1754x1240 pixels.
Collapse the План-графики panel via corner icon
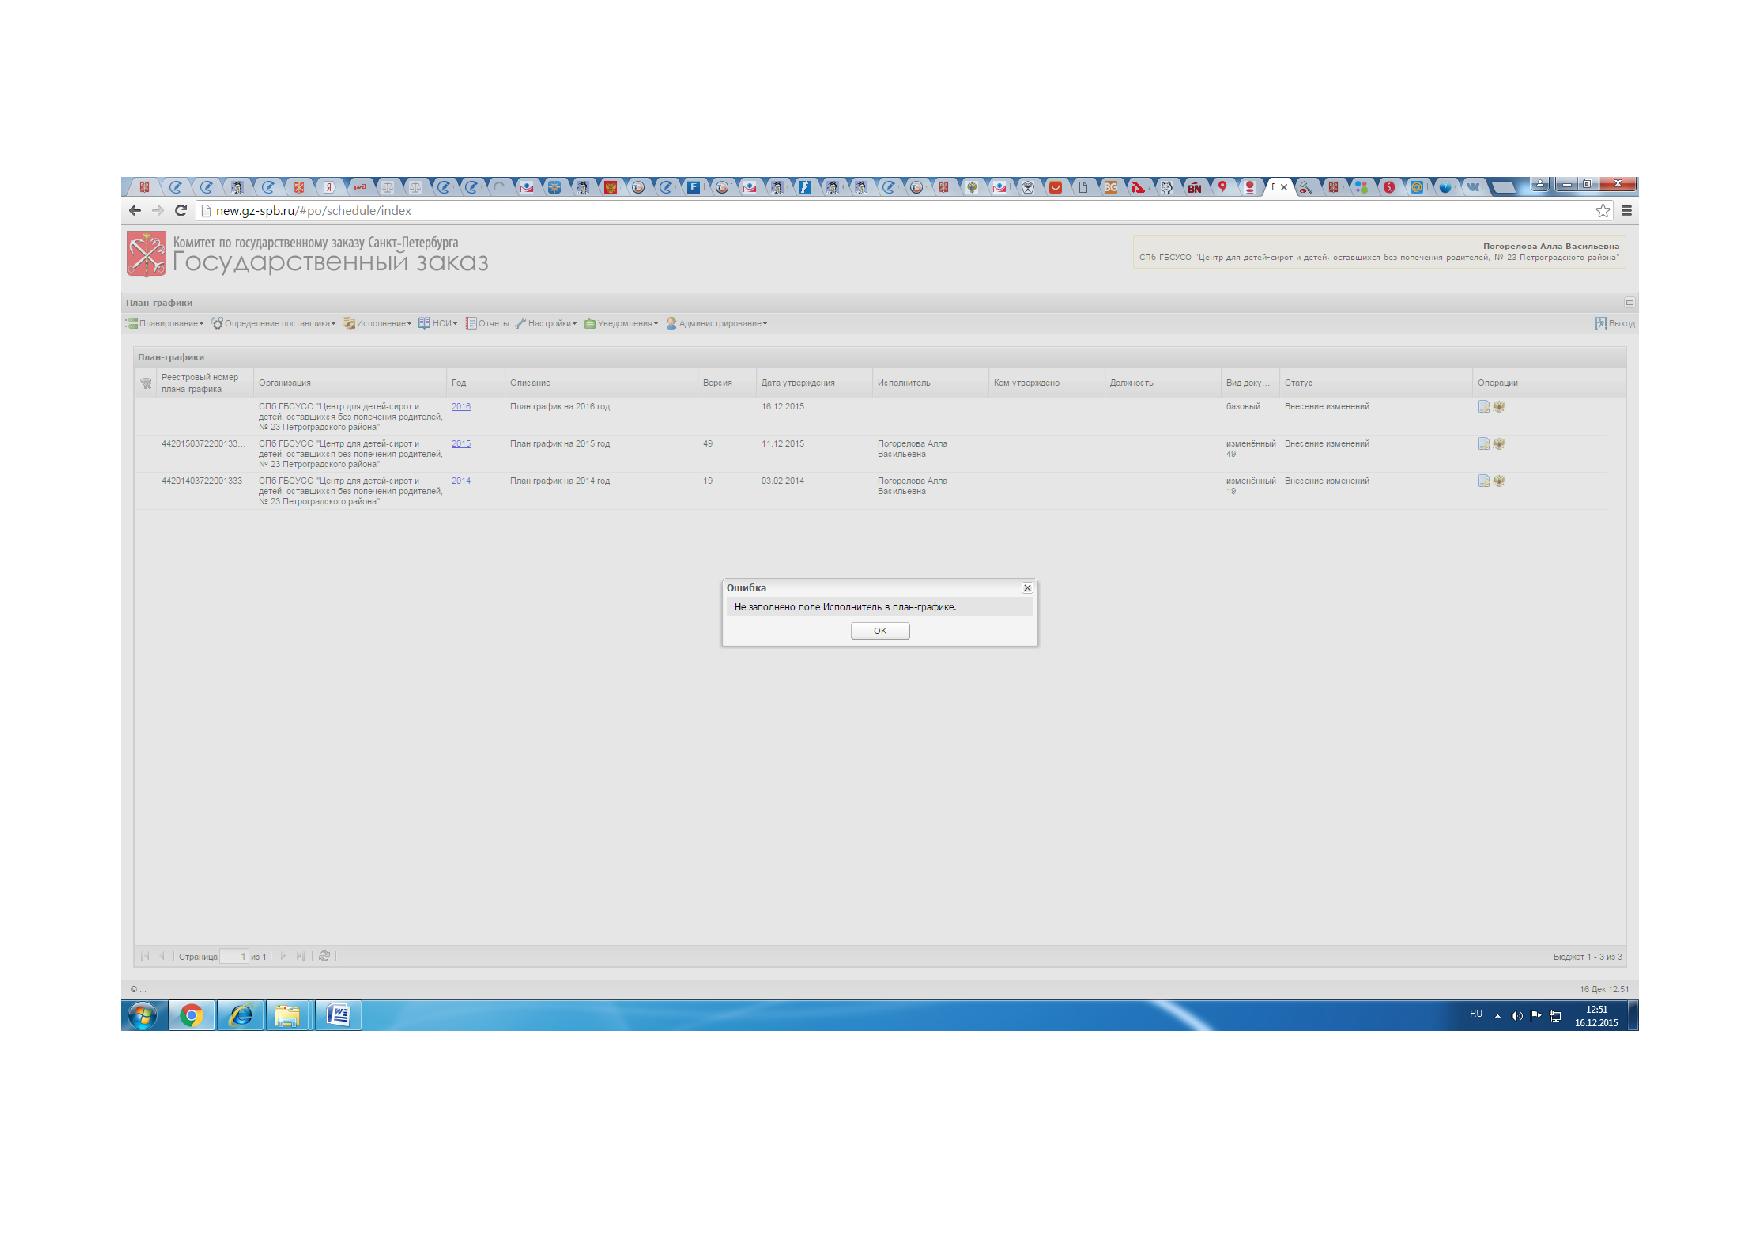pos(1629,303)
